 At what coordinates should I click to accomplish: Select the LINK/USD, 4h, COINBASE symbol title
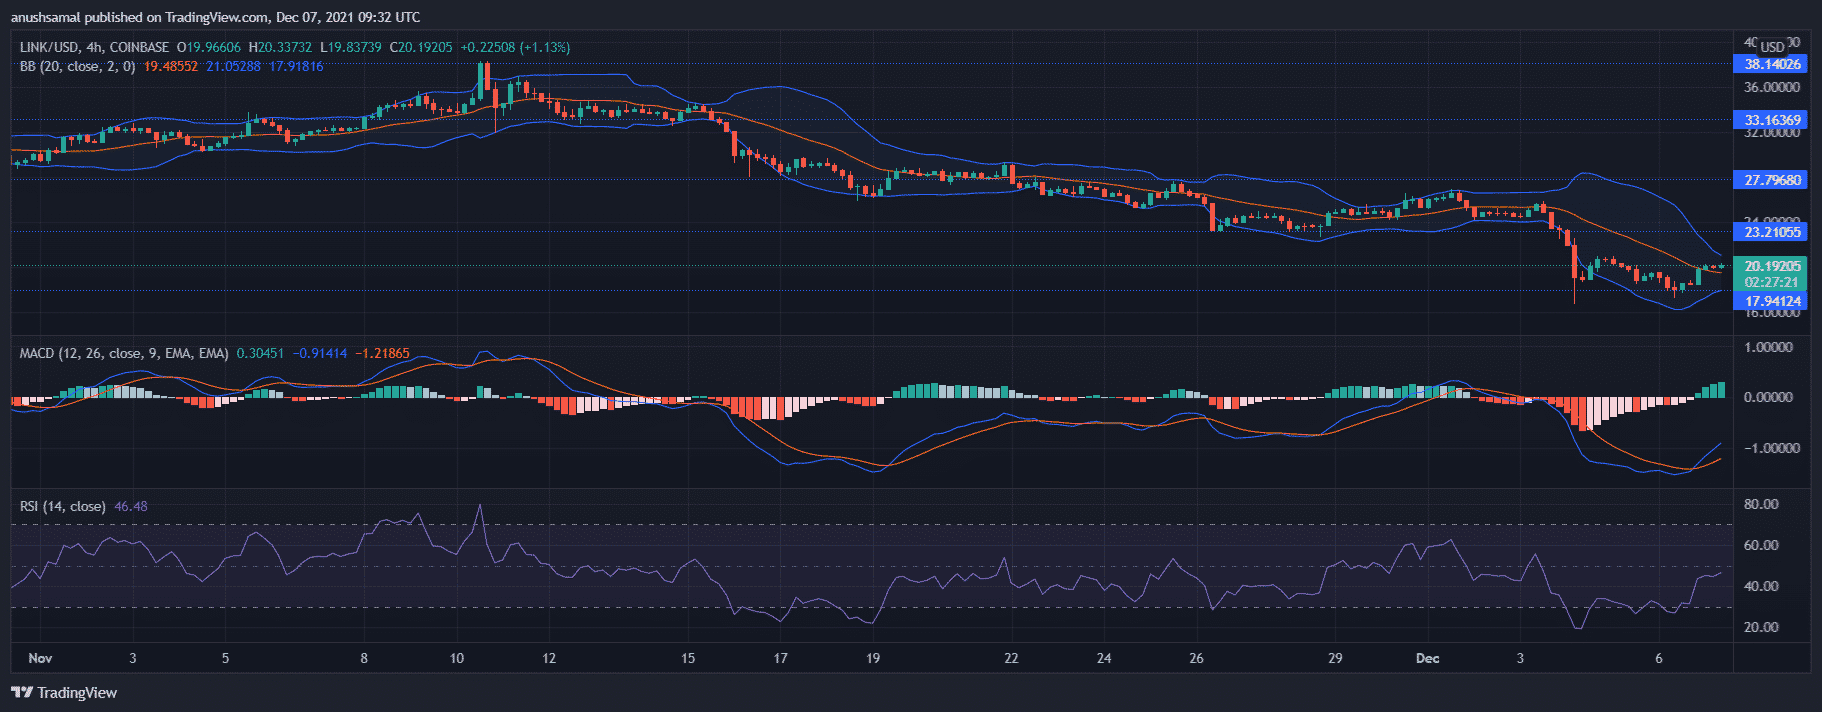(94, 47)
